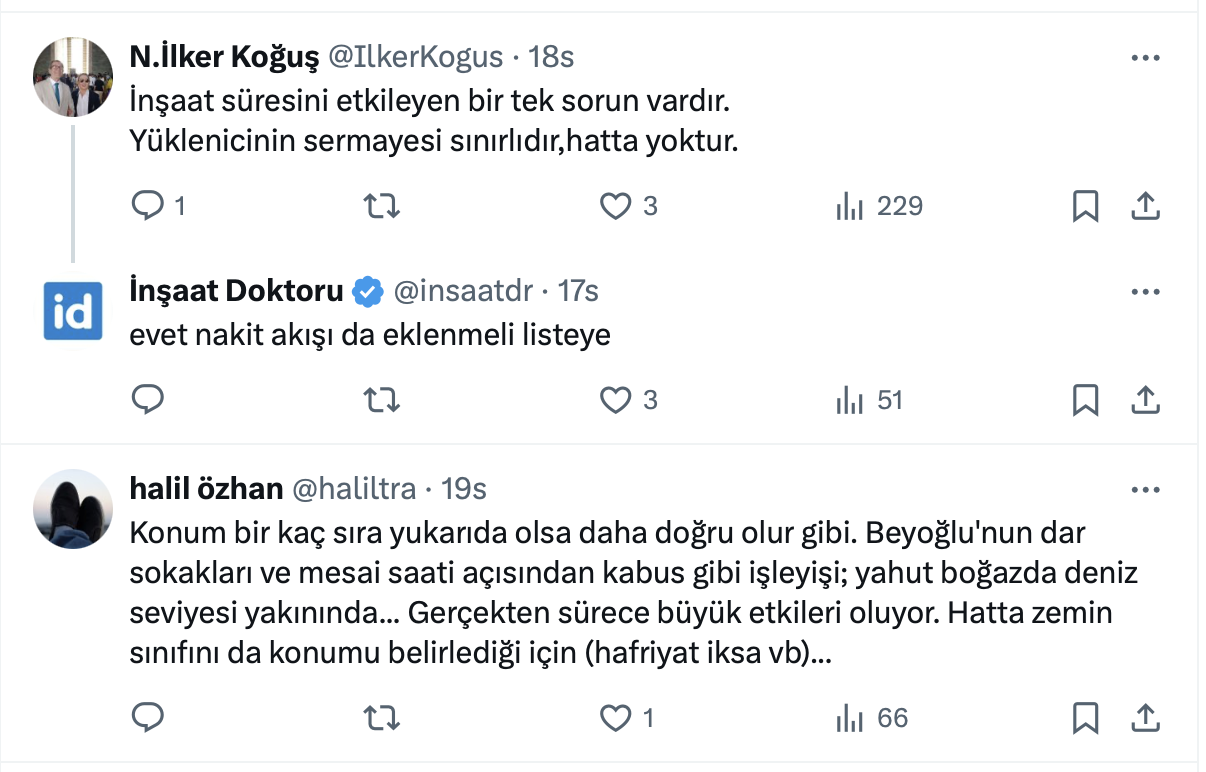The height and width of the screenshot is (772, 1206).
Task: Open @IlkerKogus profile handle
Action: pos(415,57)
